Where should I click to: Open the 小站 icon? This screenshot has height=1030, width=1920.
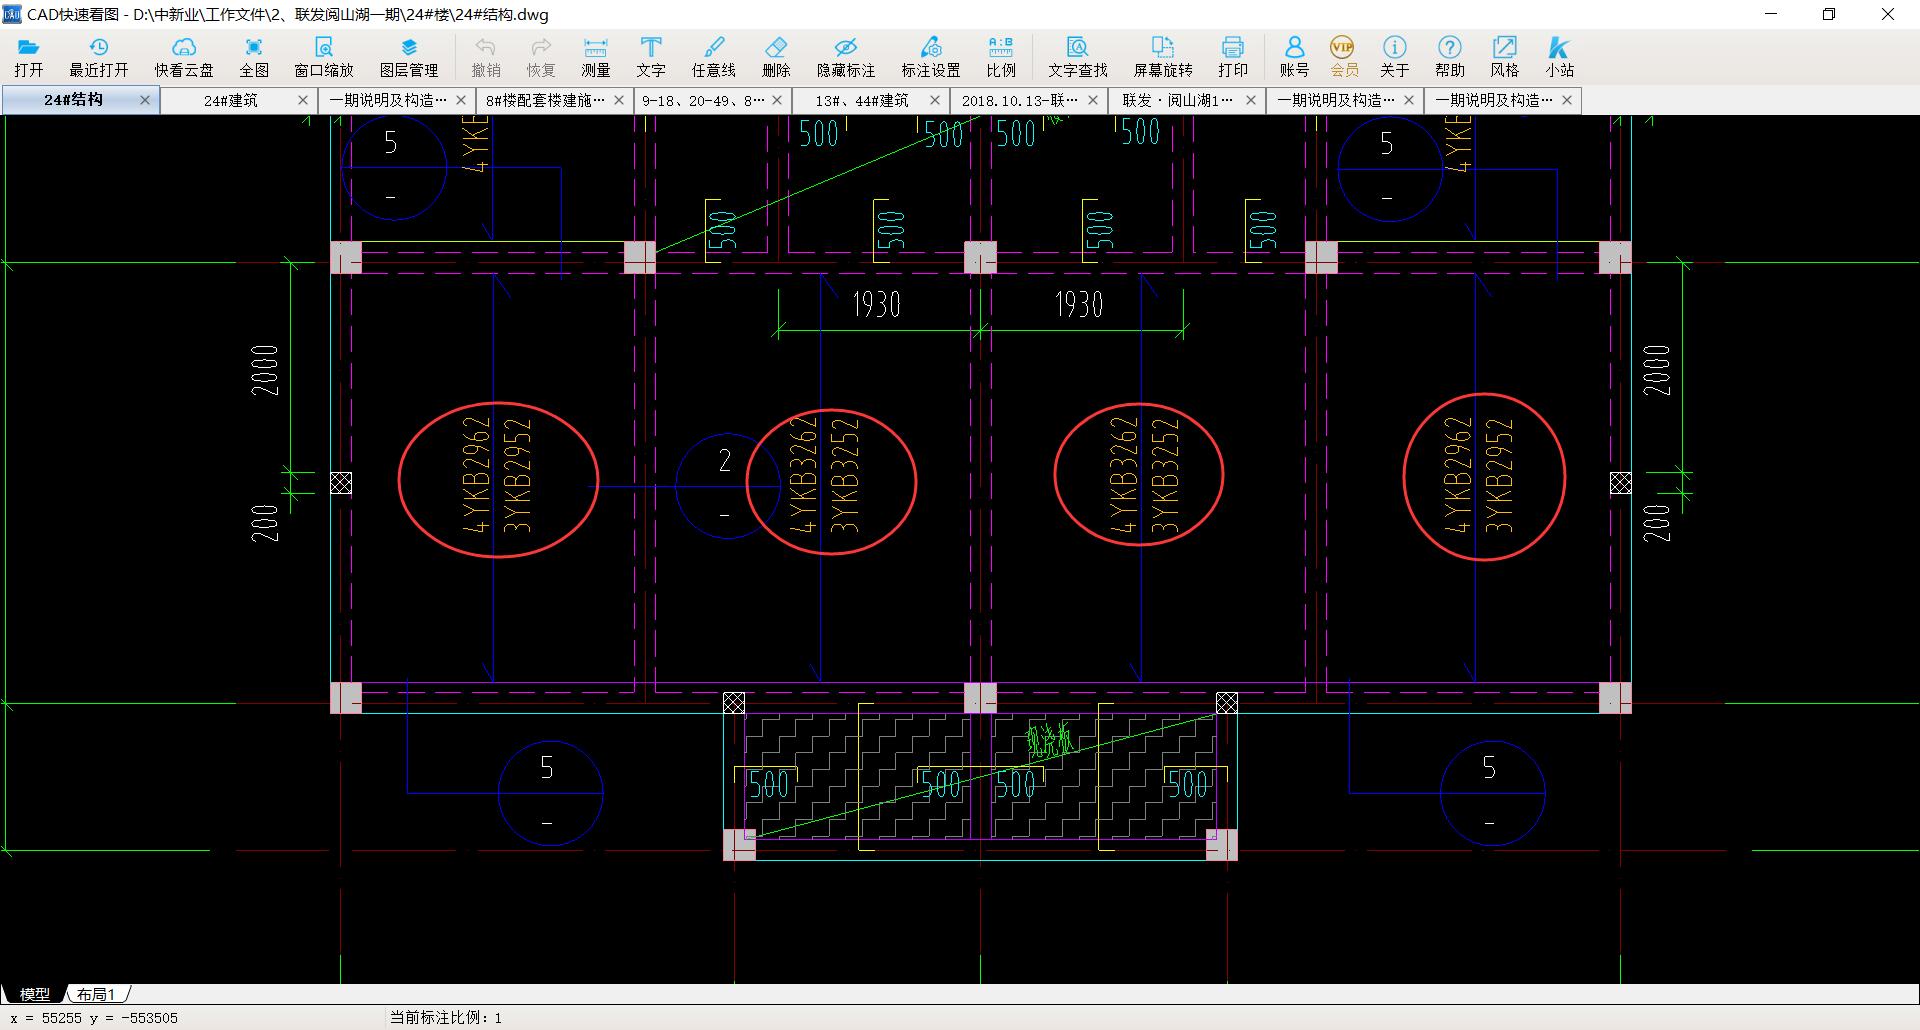(x=1560, y=57)
